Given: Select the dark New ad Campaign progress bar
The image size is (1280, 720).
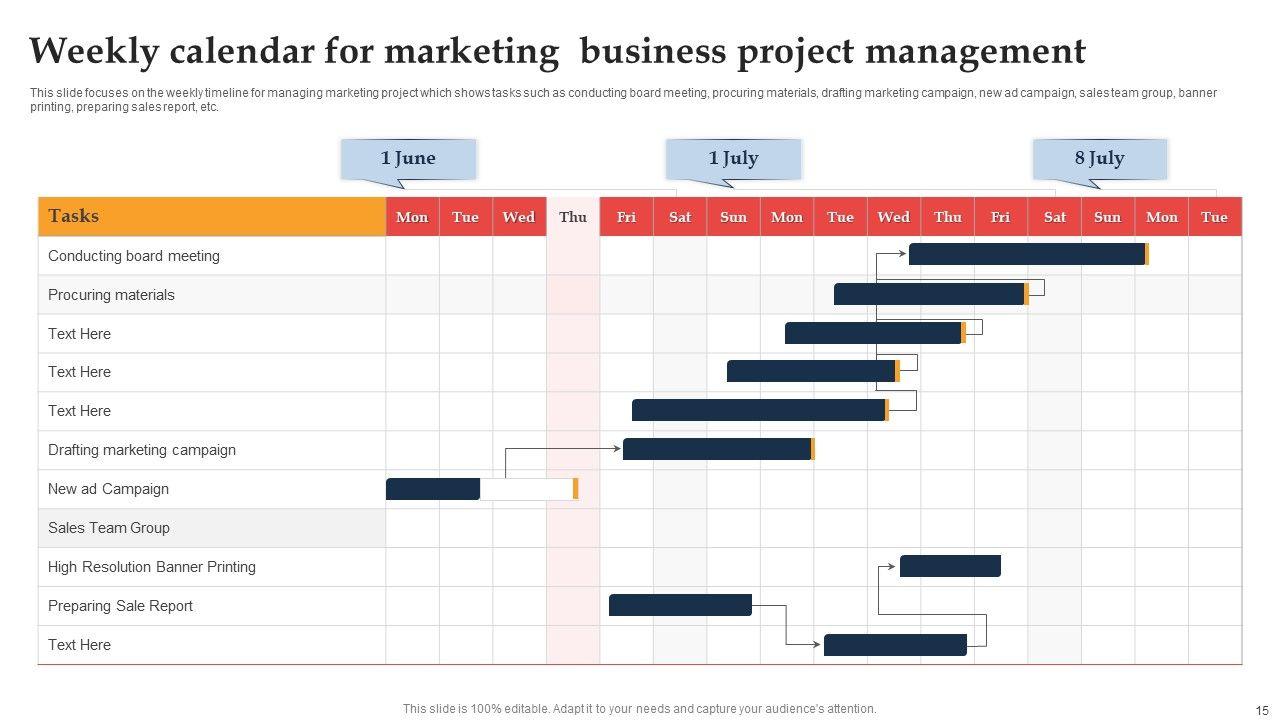Looking at the screenshot, I should tap(432, 489).
